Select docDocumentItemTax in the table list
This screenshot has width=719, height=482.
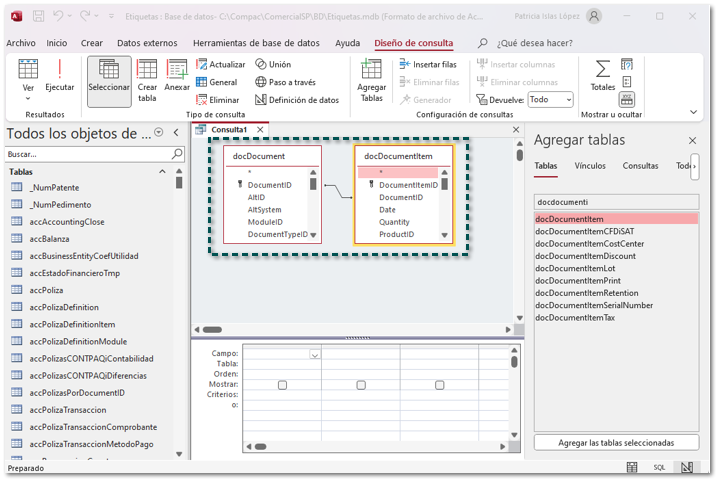575,317
